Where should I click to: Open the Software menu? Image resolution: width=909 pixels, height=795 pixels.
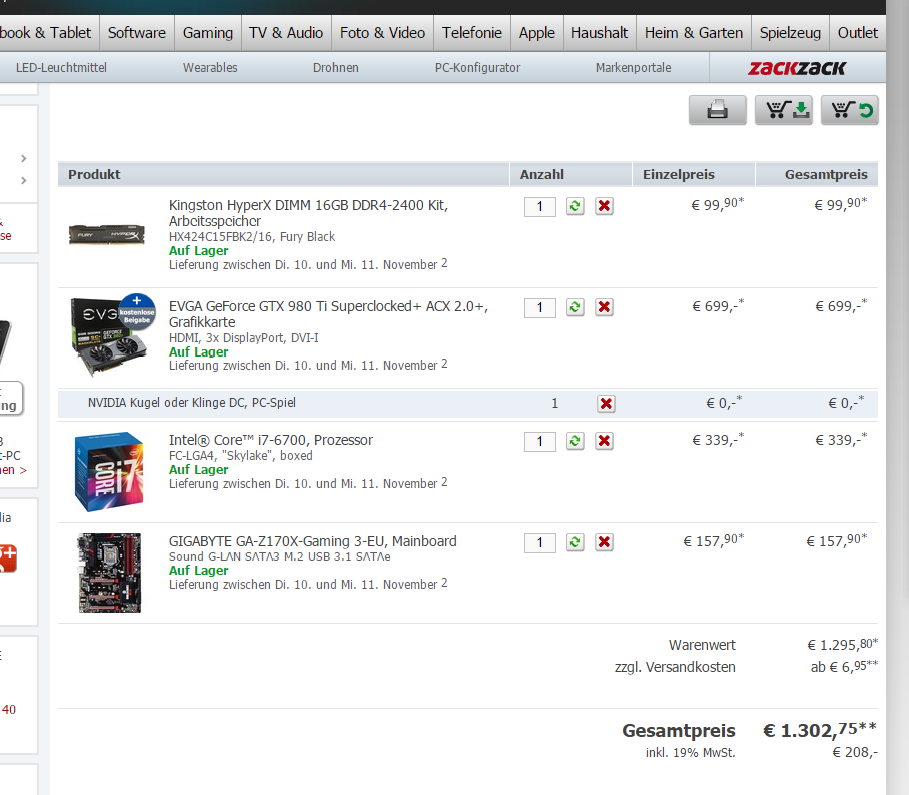tap(137, 33)
